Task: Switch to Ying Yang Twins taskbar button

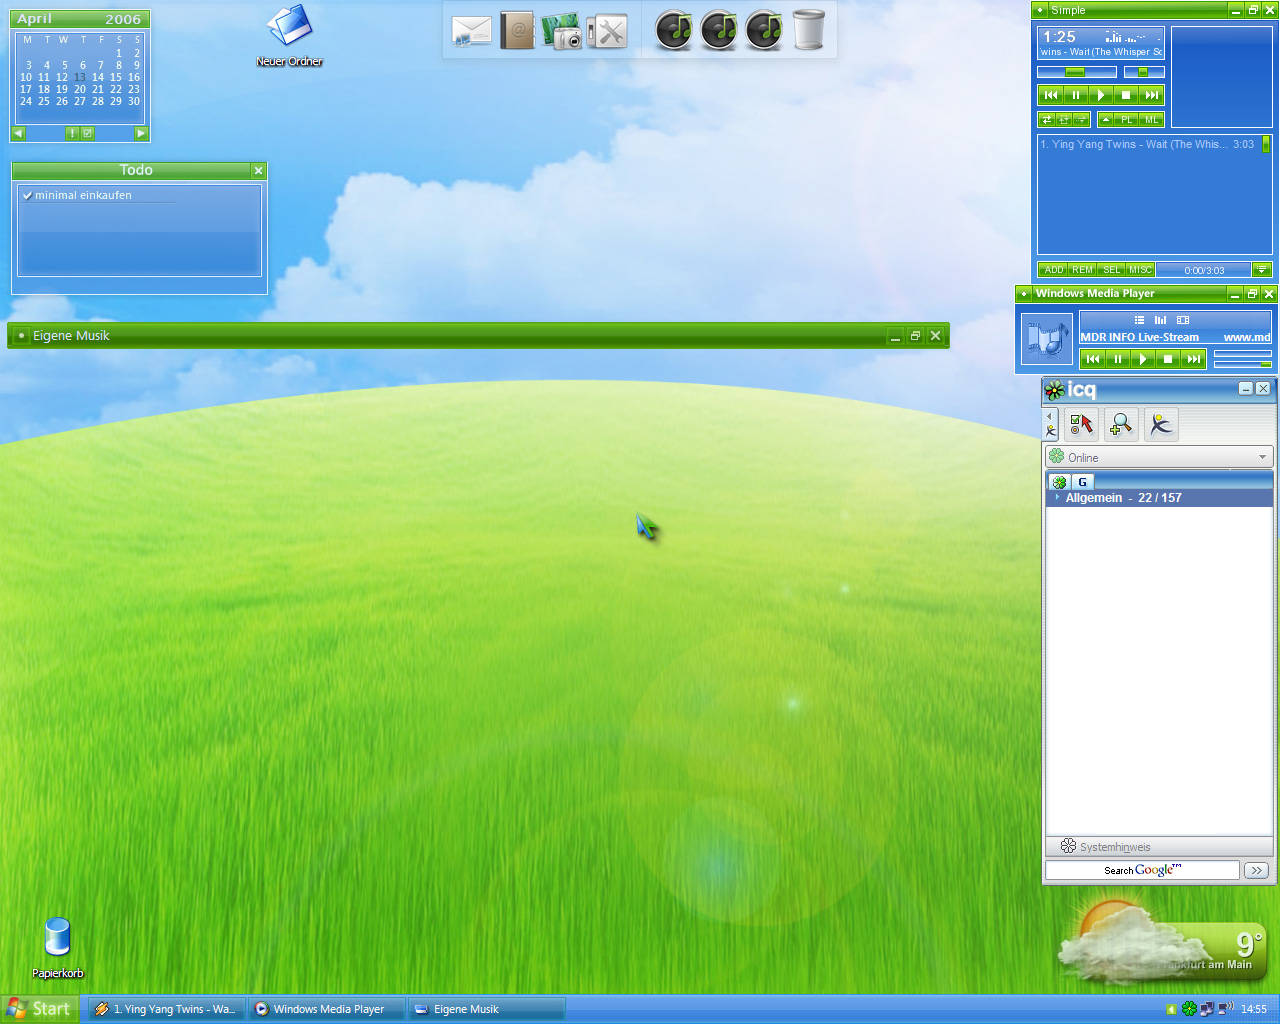Action: [x=166, y=1009]
